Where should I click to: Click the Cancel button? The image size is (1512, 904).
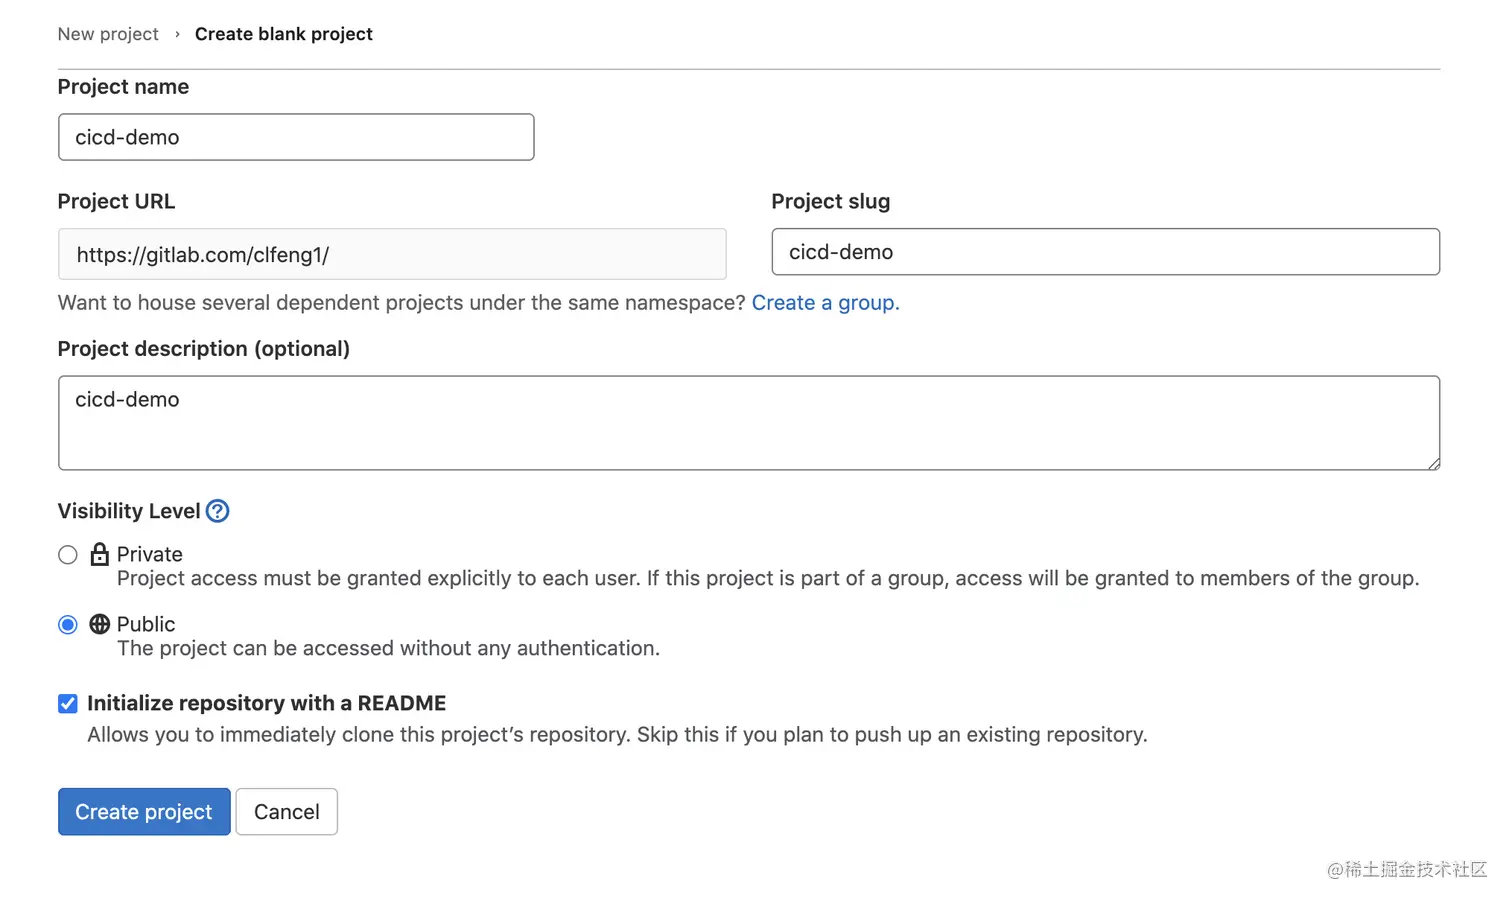(x=287, y=812)
